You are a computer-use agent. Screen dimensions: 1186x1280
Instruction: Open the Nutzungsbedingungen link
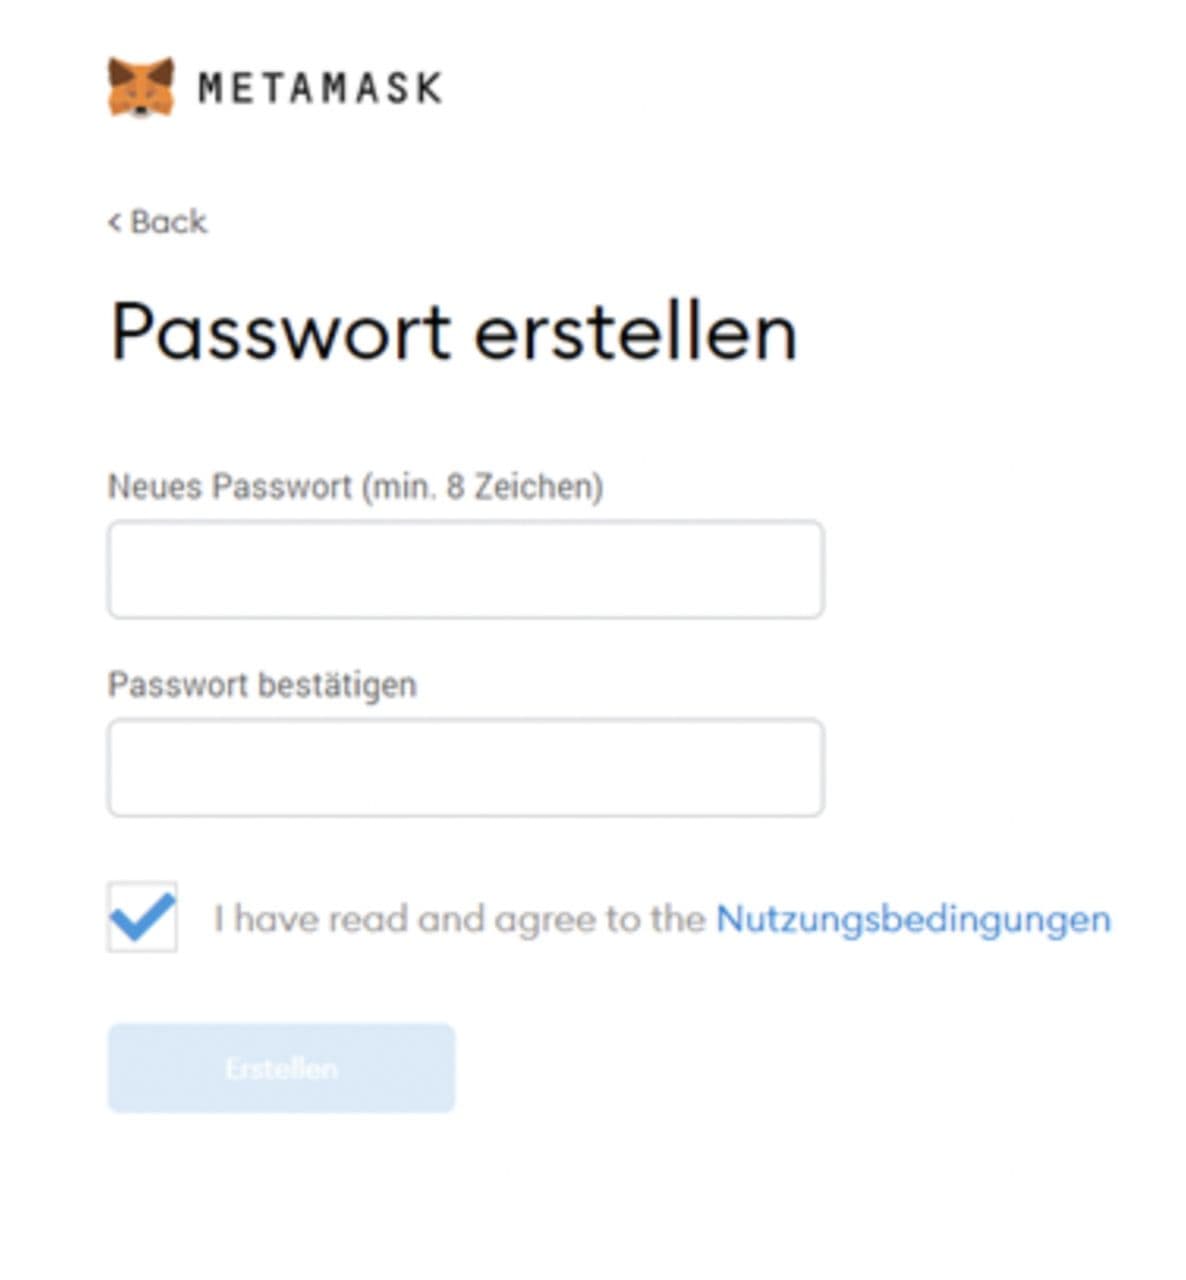coord(912,919)
